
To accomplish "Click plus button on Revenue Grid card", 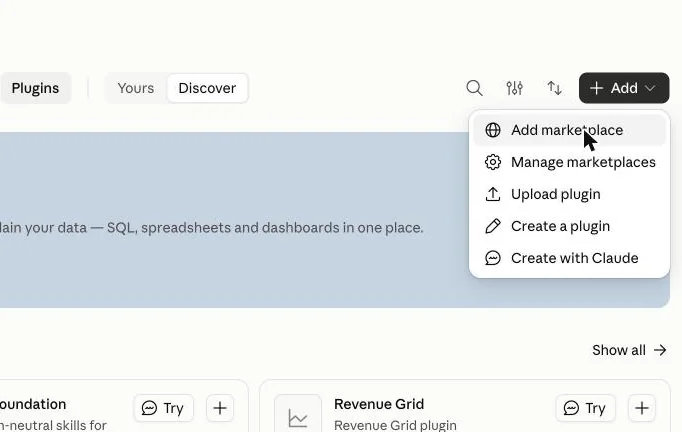I will coord(642,408).
